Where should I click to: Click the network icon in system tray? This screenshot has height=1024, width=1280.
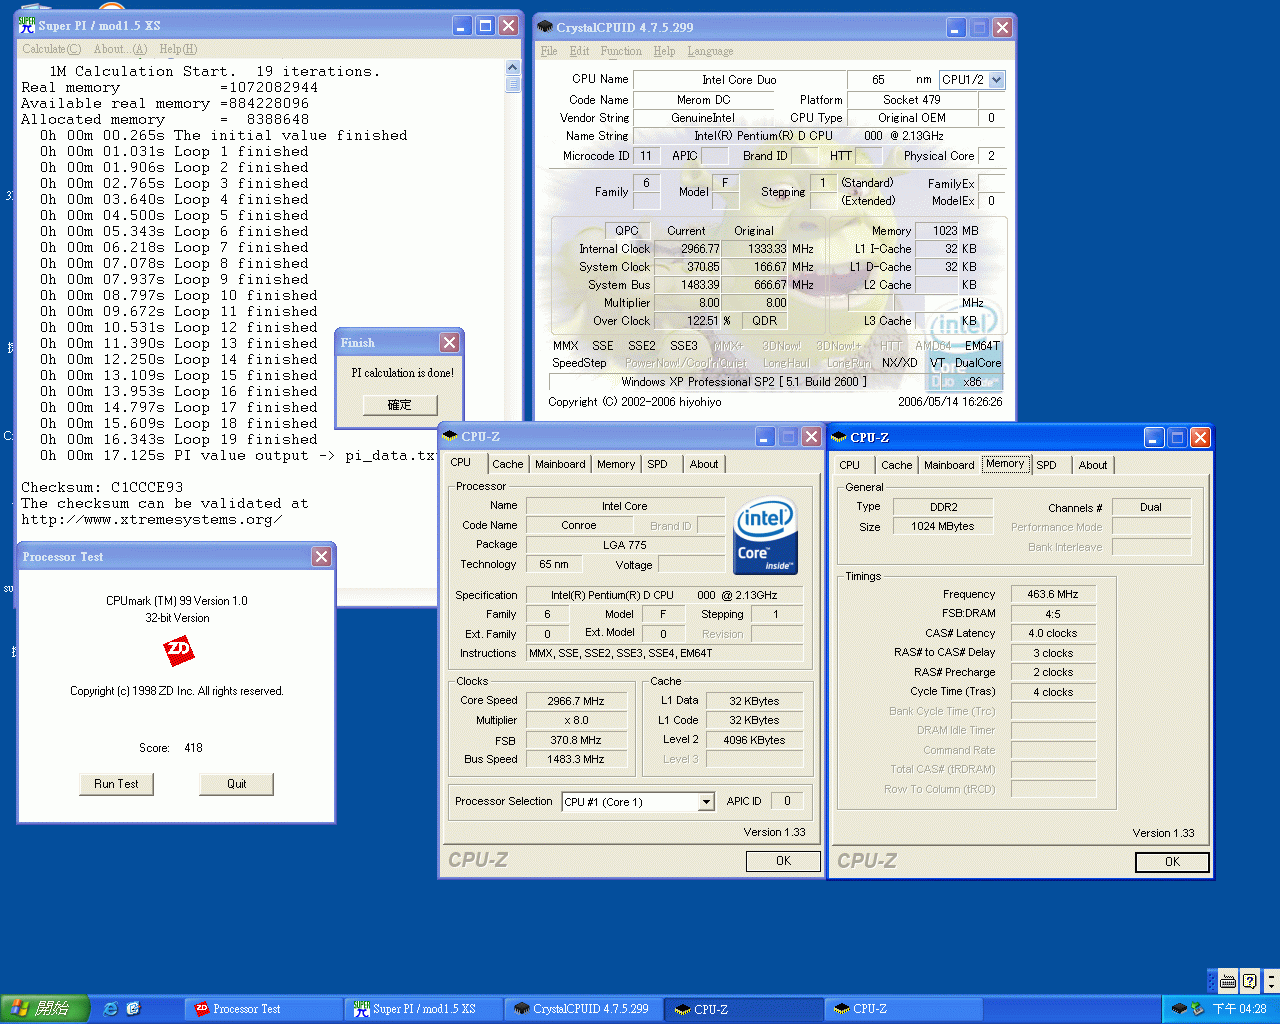pos(1197,1009)
